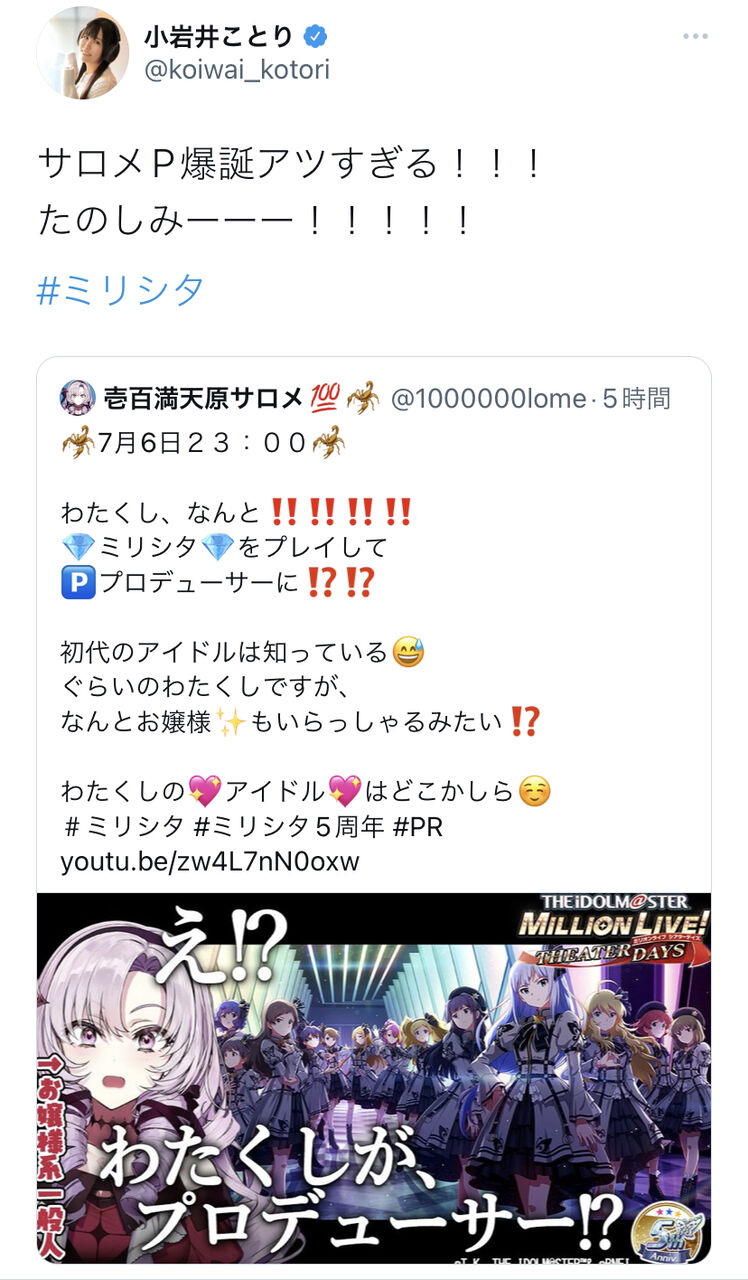Open the @1000000lome handle in quote
Viewport: 748px width, 1280px height.
[x=488, y=399]
